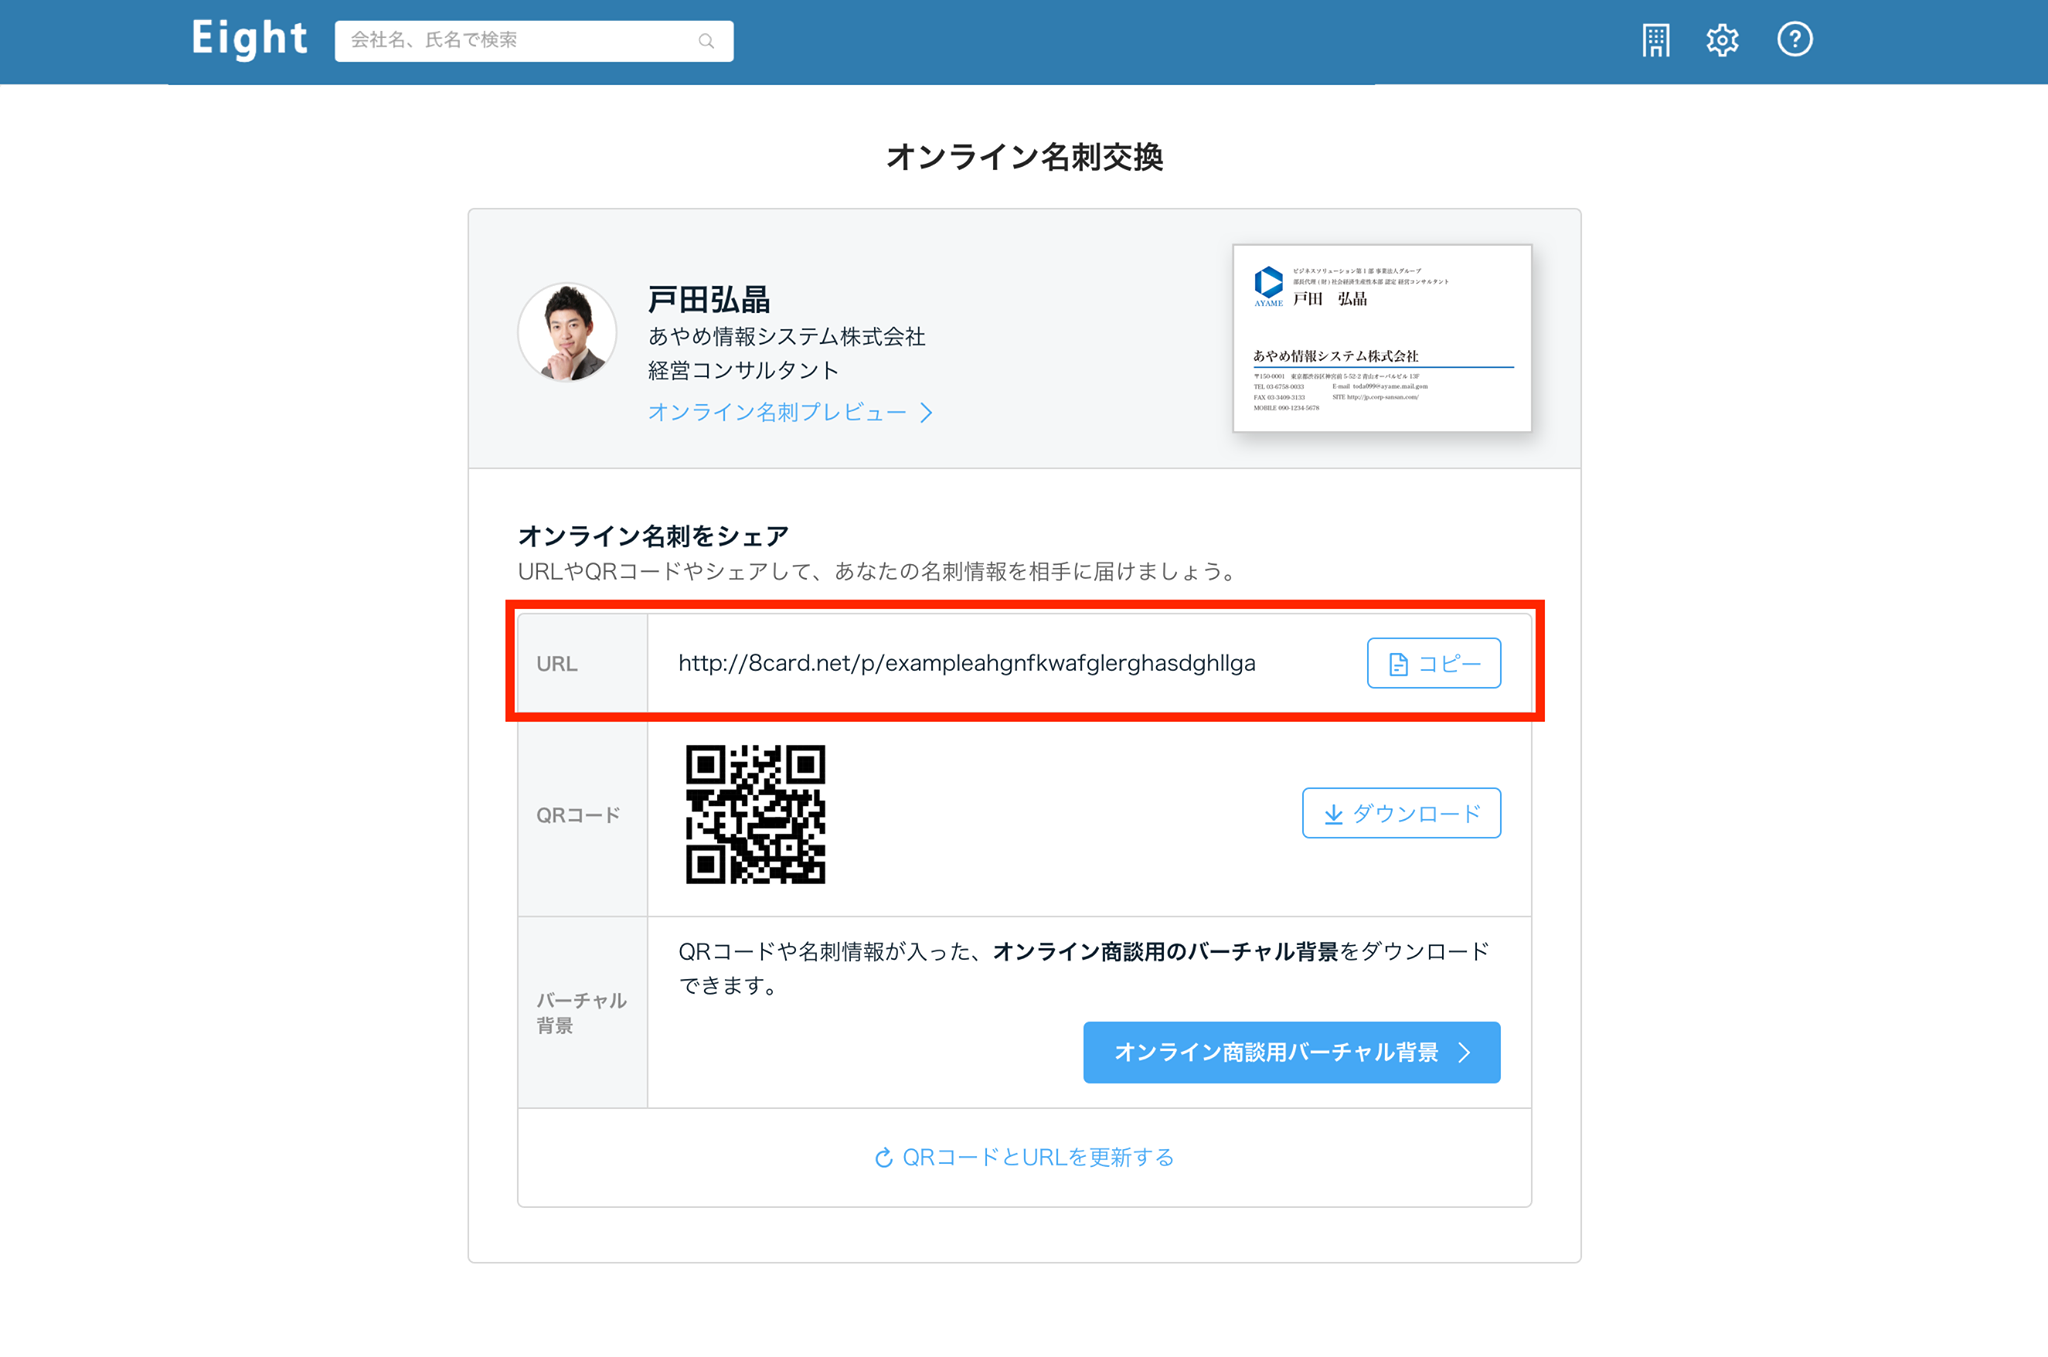
Task: Open オンライン商談用バーチャル背景 button
Action: tap(1291, 1052)
